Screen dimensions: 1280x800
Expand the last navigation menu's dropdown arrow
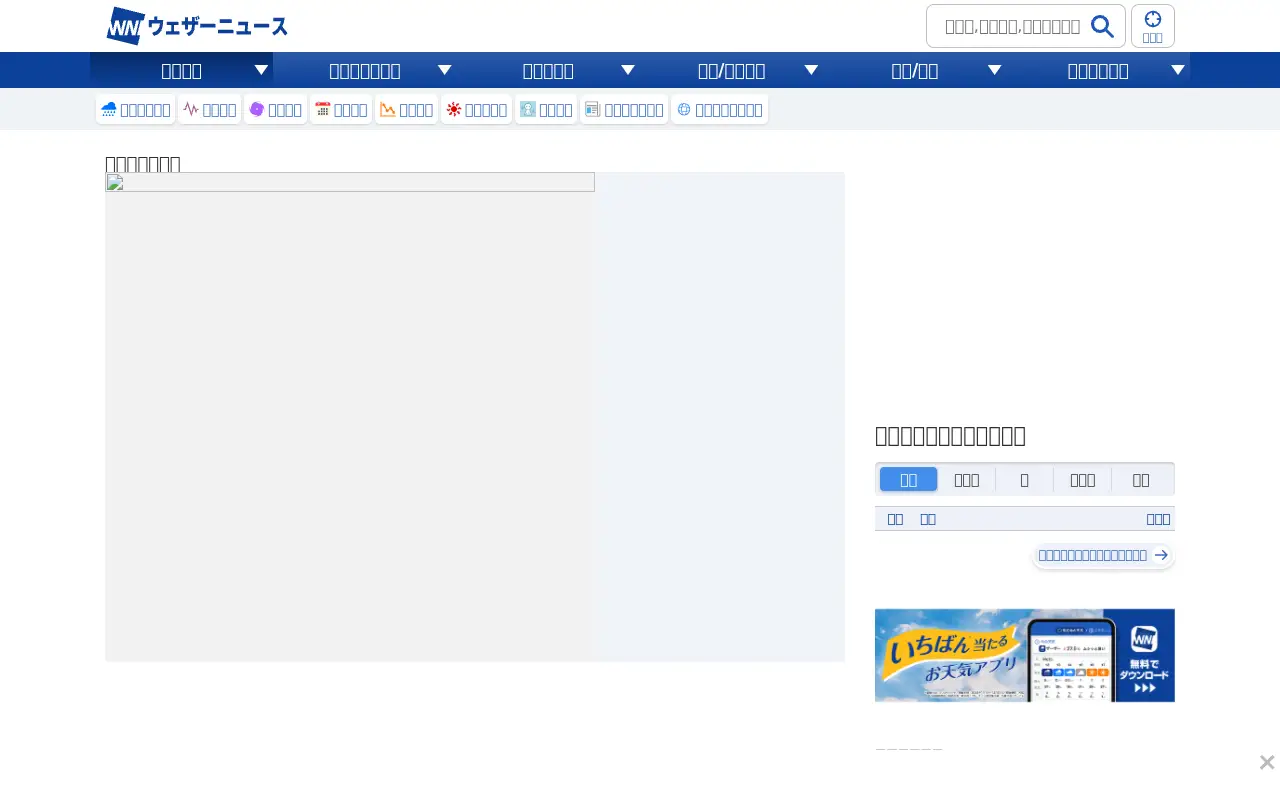point(1178,70)
